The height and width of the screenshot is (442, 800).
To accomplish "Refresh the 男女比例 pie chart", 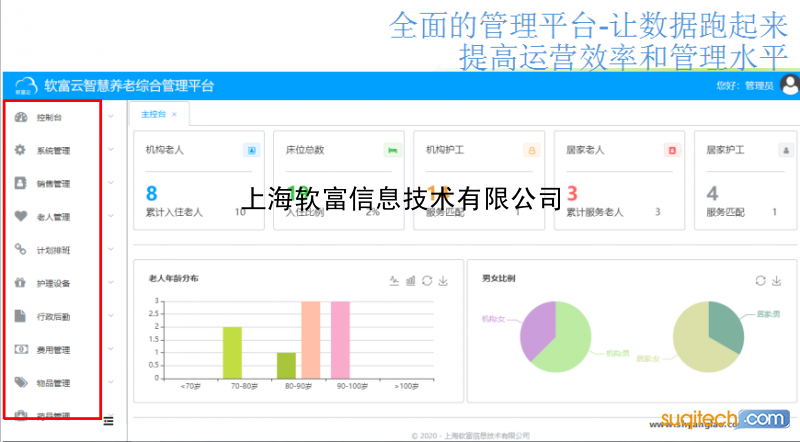I will 760,281.
